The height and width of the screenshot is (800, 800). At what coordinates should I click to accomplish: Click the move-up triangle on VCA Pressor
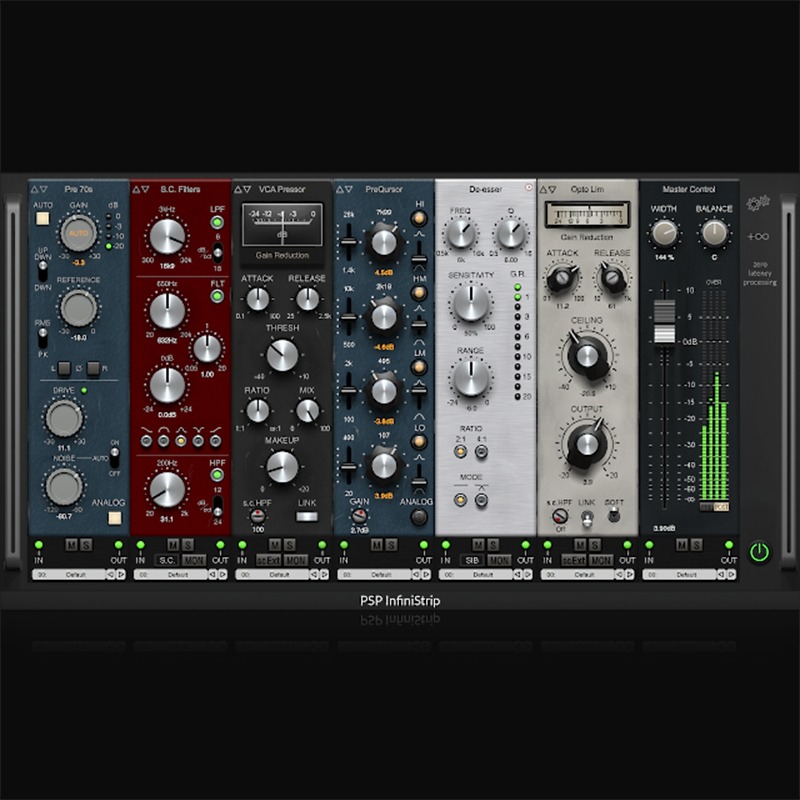tap(238, 189)
